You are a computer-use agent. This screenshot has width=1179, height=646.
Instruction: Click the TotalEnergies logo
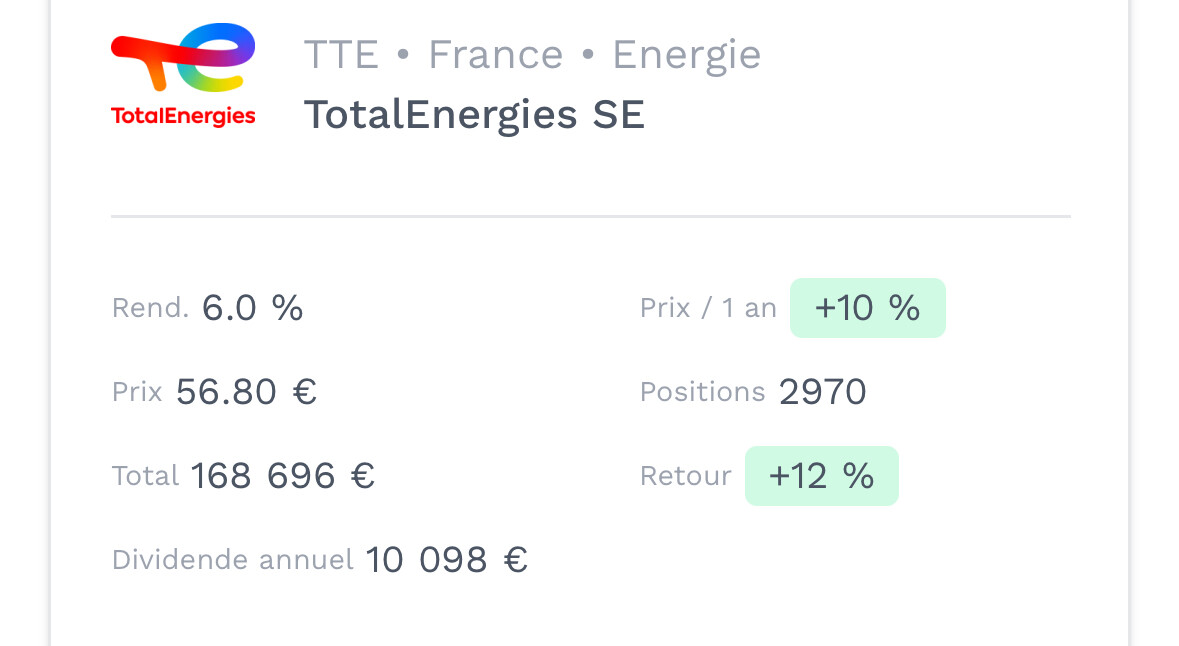click(x=183, y=75)
